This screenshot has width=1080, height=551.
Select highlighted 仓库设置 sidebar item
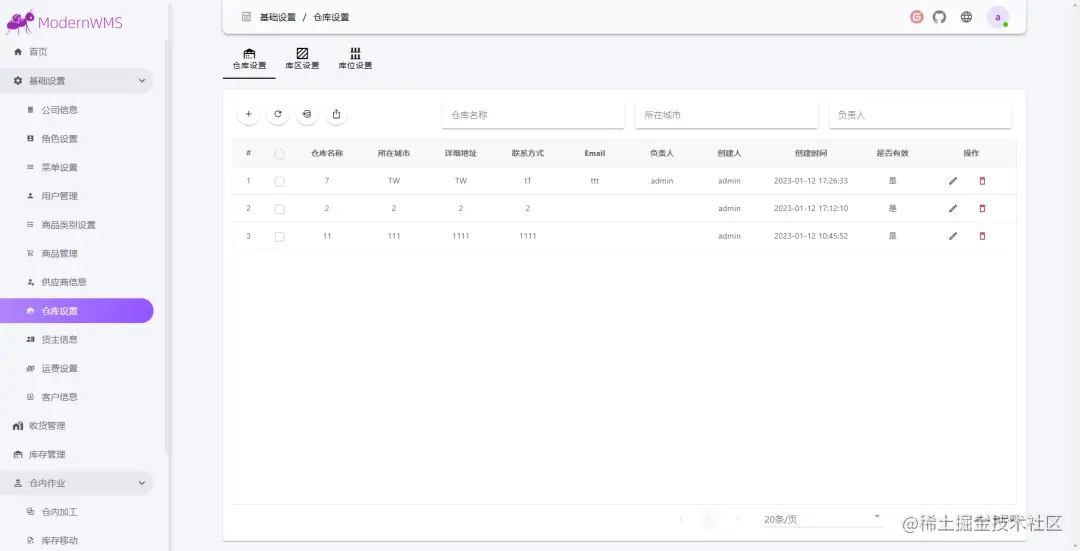pos(76,311)
